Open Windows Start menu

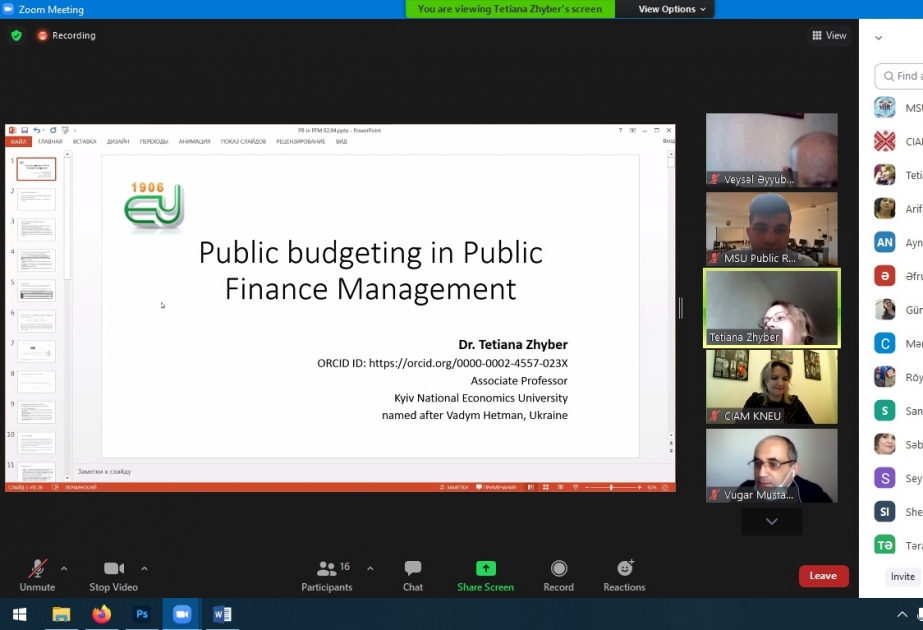(x=19, y=615)
